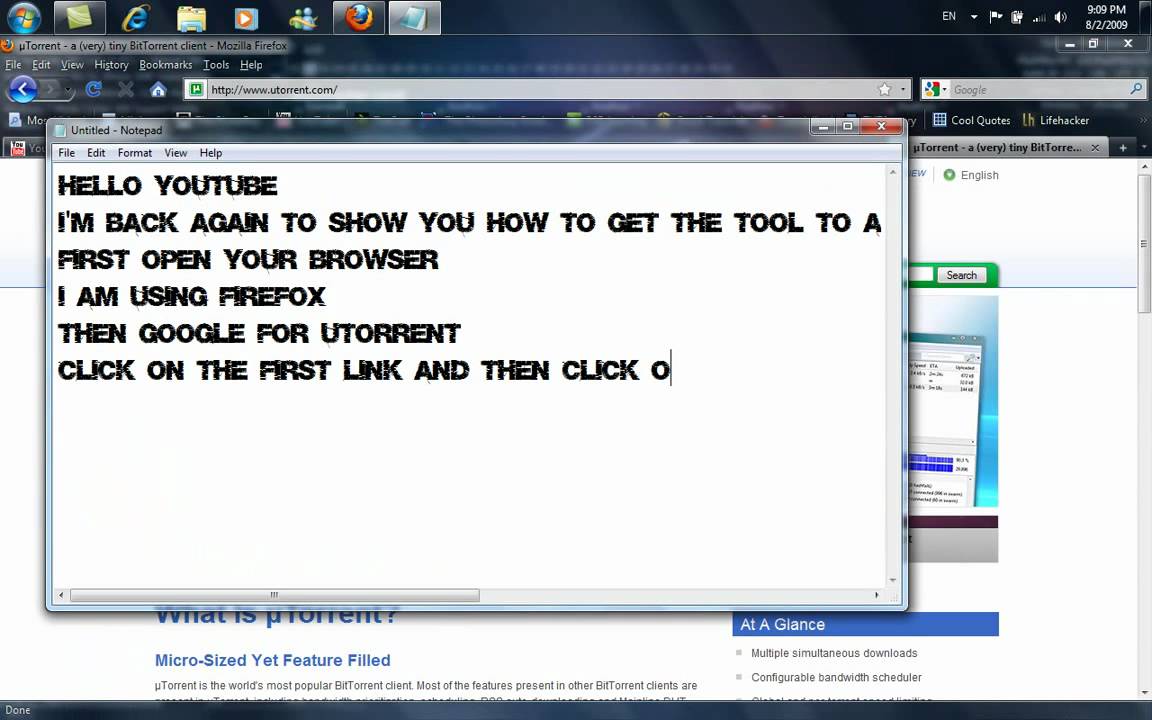
Task: Click Firefox Stop loading button
Action: (126, 90)
